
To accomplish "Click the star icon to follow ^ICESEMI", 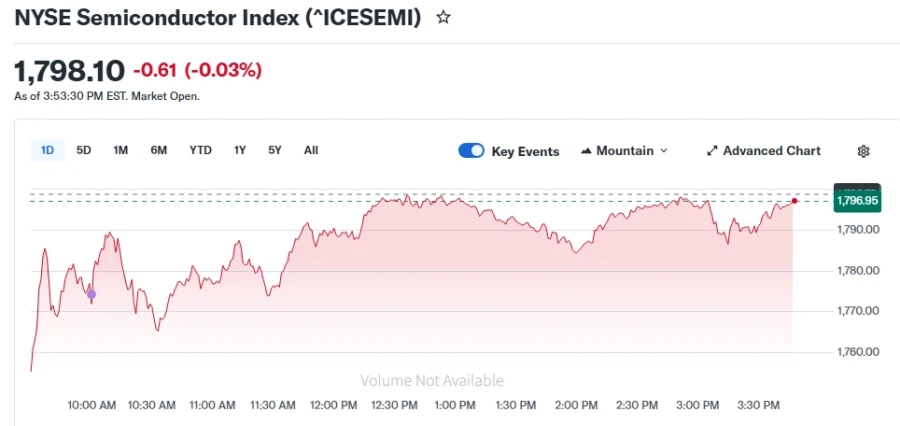I will (444, 18).
